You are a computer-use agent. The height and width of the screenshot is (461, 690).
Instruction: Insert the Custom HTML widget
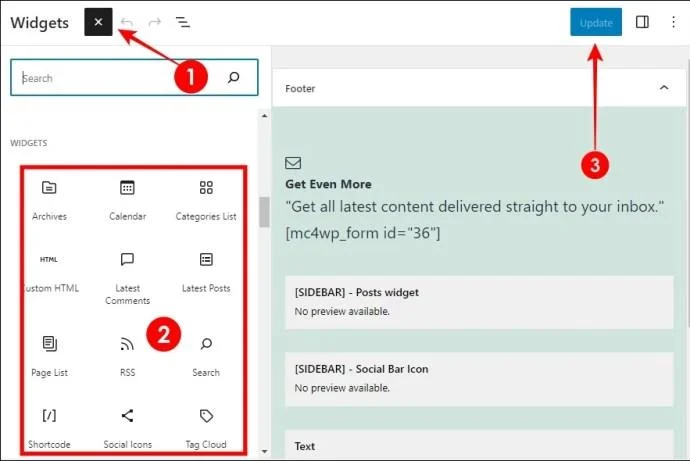(x=50, y=273)
